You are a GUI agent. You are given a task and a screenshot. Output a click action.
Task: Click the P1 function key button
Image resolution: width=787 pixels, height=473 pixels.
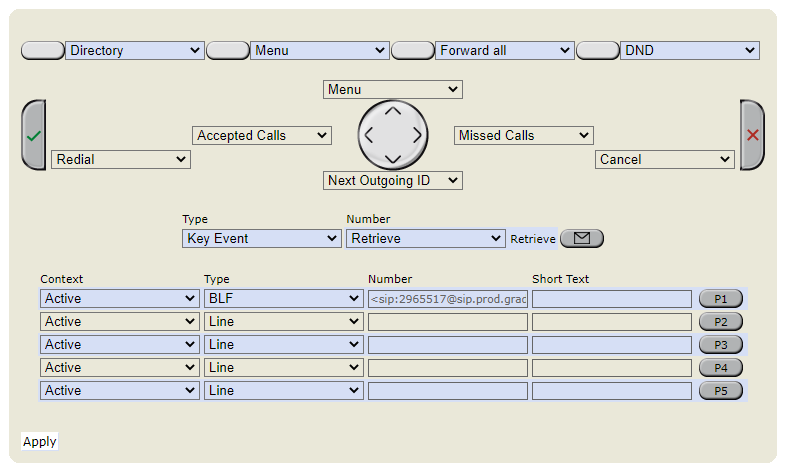point(720,299)
